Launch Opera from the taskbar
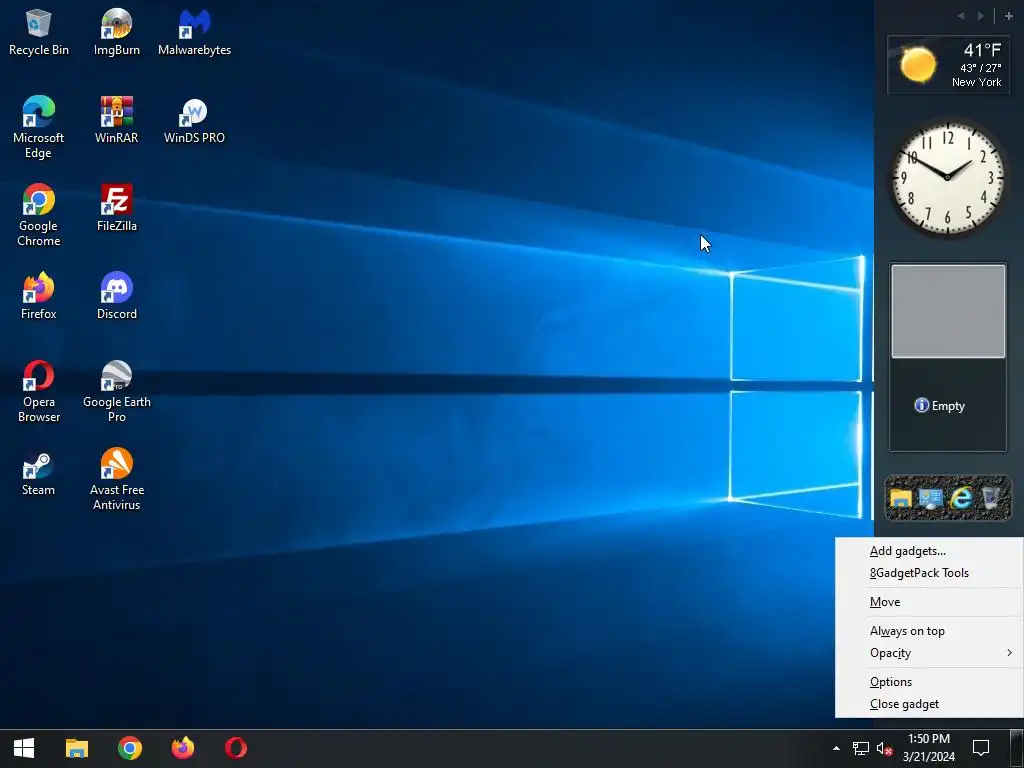This screenshot has height=768, width=1024. (236, 748)
